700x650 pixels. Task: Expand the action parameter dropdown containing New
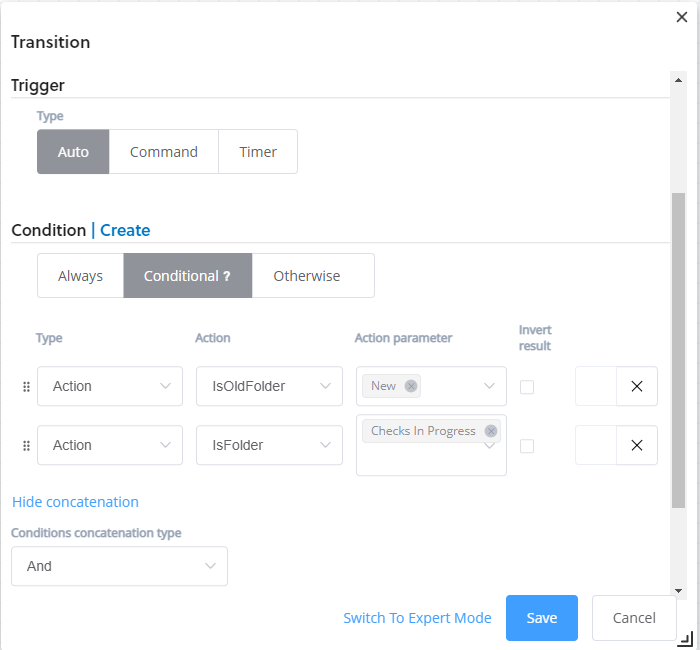489,386
